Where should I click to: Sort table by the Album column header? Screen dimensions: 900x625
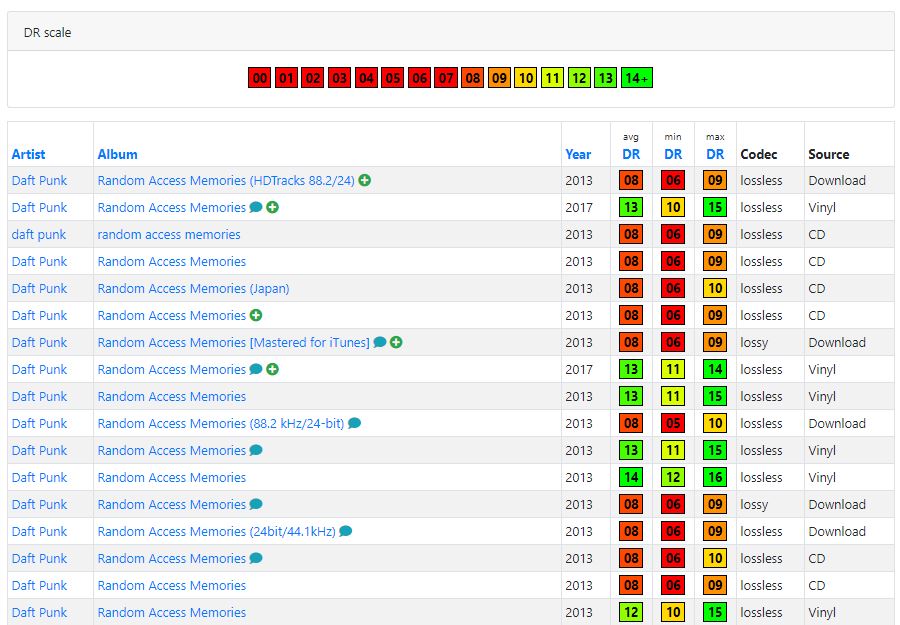pos(117,154)
